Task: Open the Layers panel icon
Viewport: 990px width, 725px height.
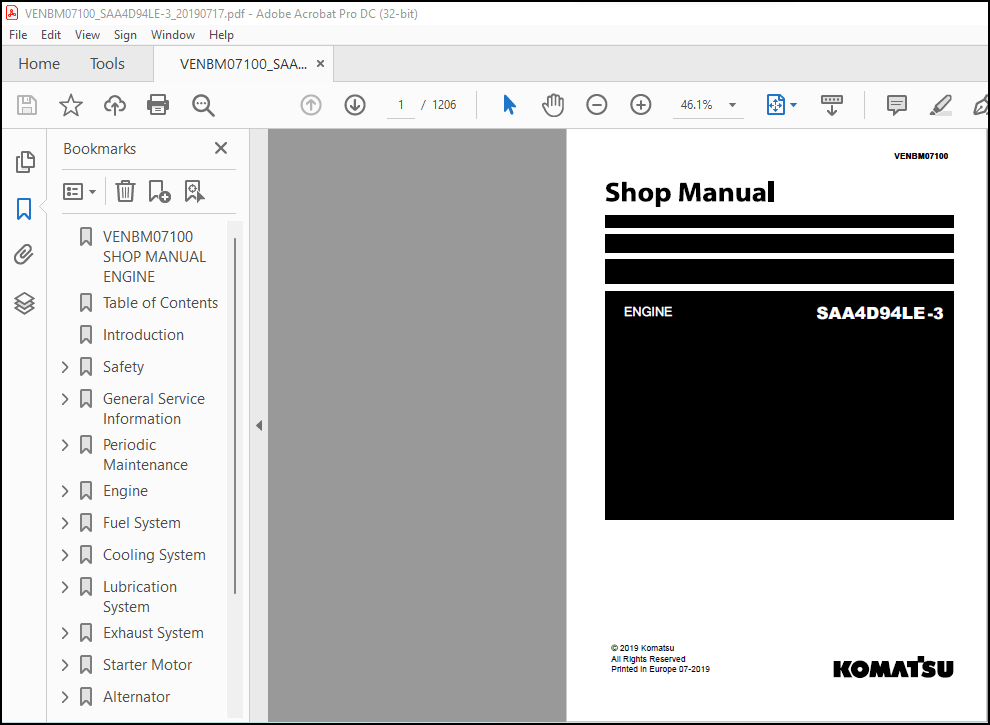Action: coord(24,303)
